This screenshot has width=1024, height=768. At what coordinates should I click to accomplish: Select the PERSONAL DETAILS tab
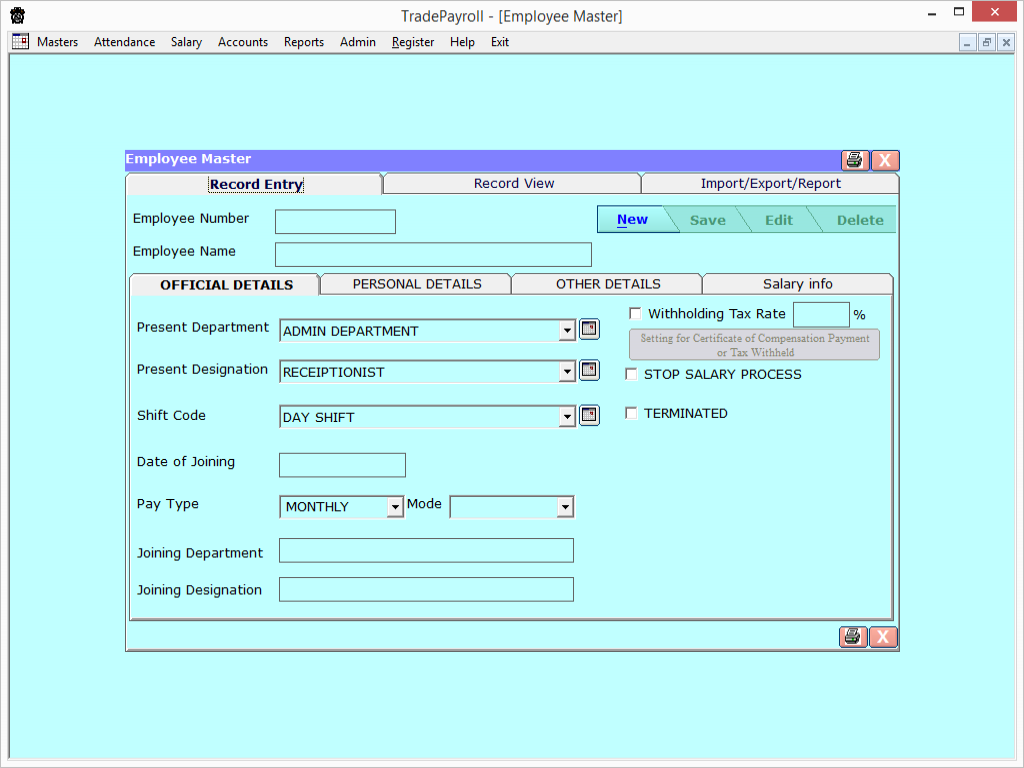(x=417, y=284)
